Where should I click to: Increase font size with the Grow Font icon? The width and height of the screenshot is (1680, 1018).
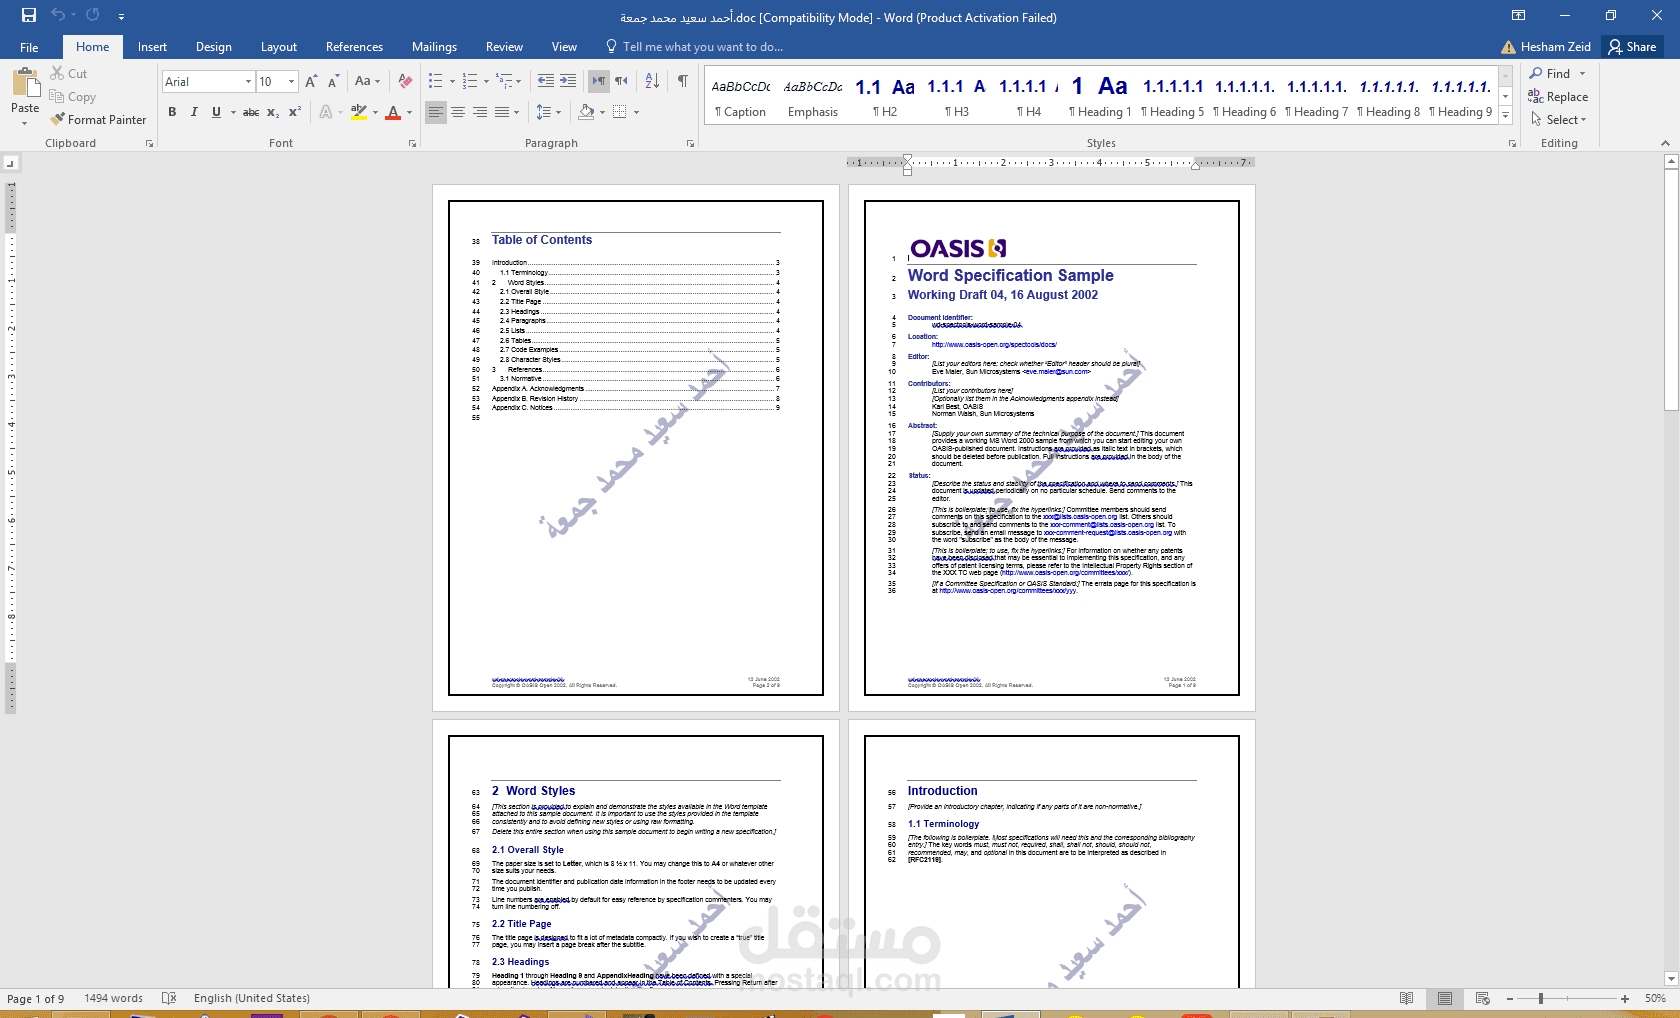tap(311, 81)
